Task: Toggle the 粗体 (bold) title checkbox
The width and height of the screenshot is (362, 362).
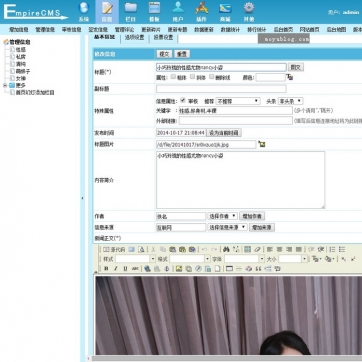Action: pyautogui.click(x=173, y=77)
